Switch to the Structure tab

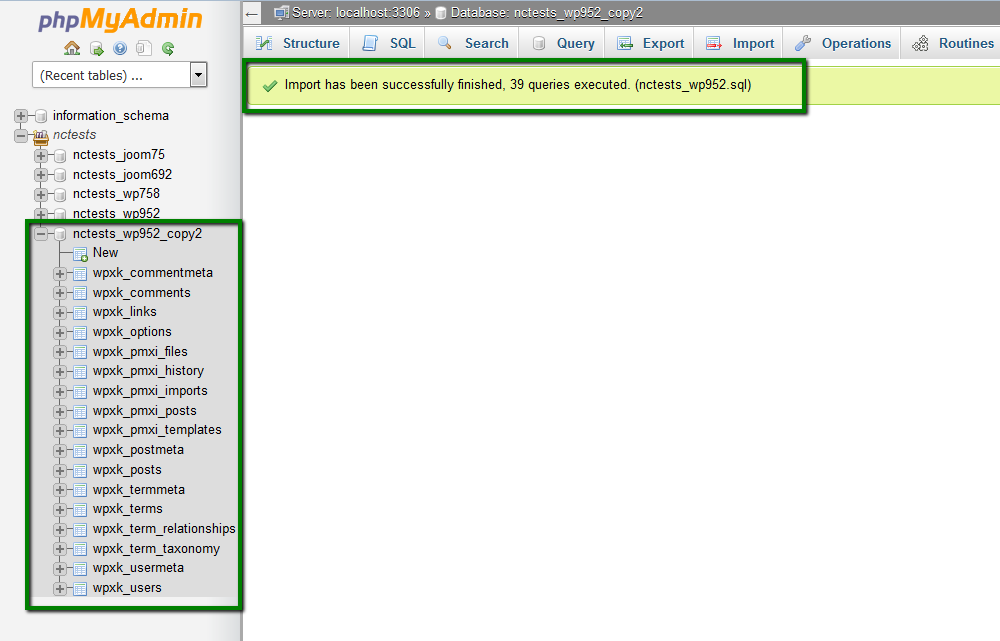tap(298, 43)
